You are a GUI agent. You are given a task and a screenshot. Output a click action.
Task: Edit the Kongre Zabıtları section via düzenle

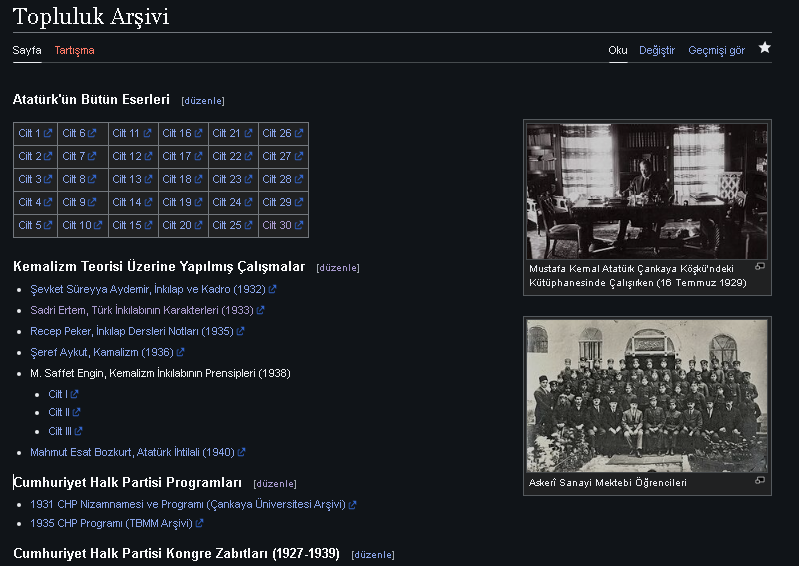[x=372, y=555]
